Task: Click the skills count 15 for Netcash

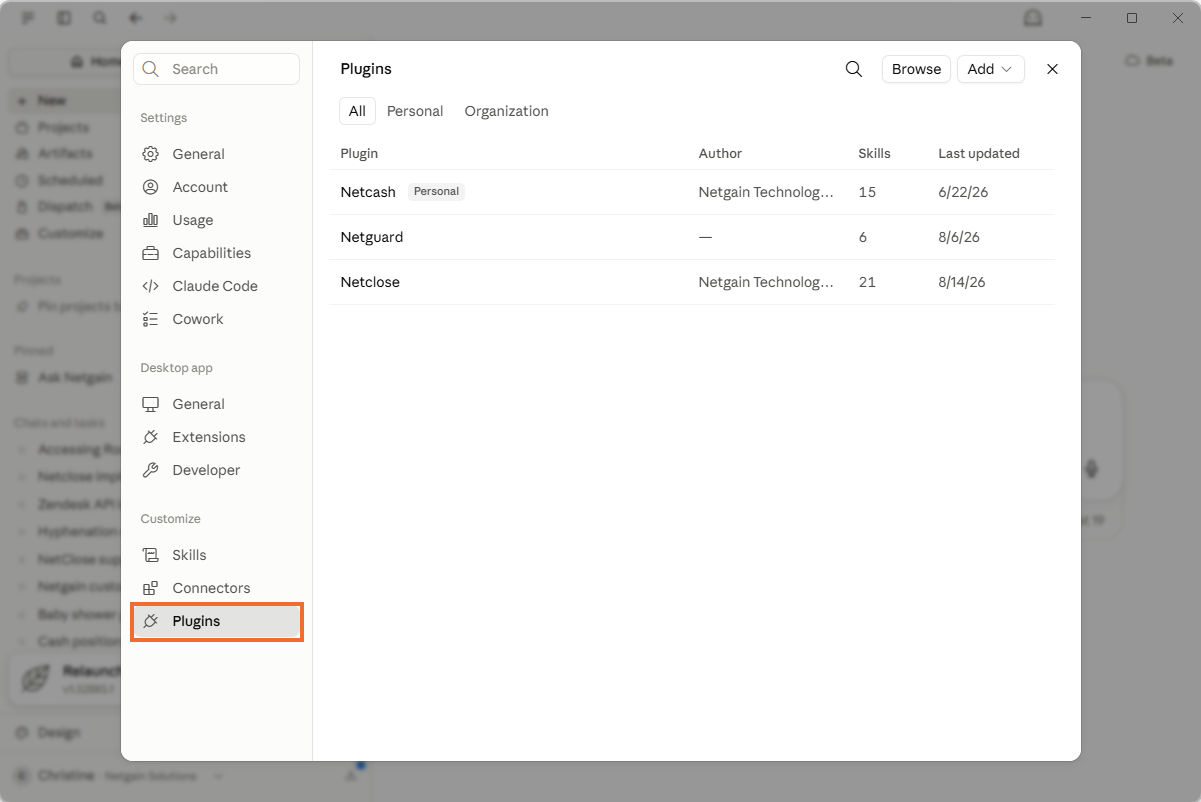Action: [x=867, y=192]
